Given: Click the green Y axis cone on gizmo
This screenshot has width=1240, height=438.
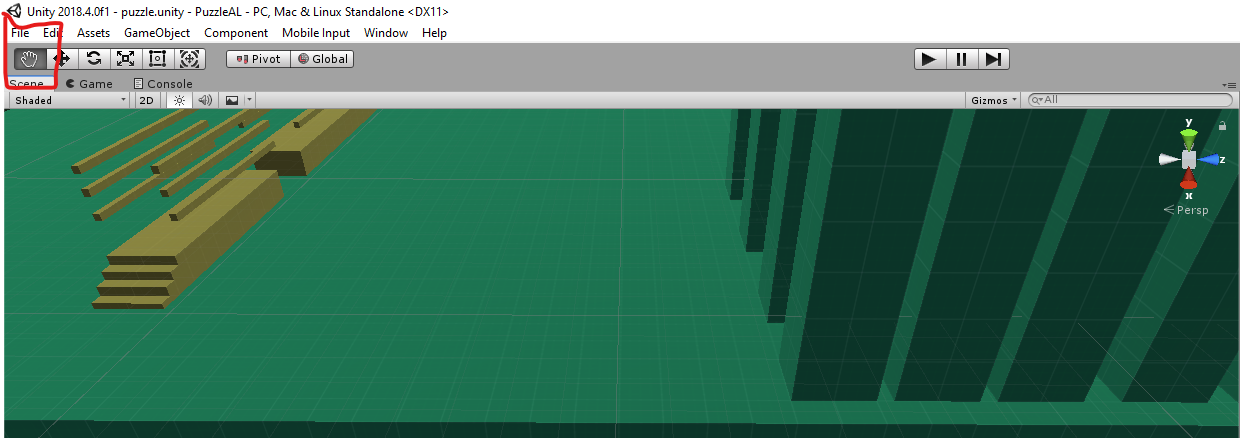Looking at the screenshot, I should [1189, 135].
